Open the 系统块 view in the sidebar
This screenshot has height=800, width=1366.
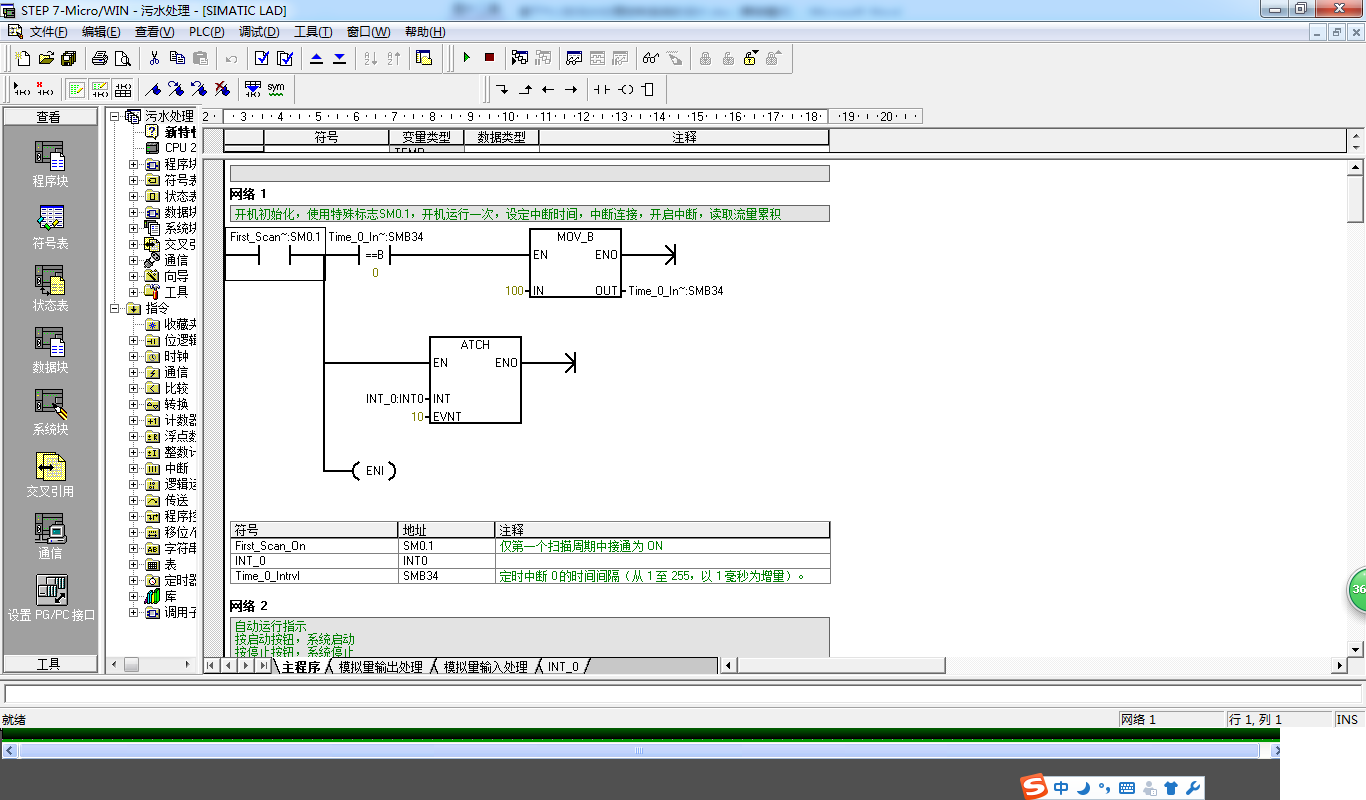[x=50, y=413]
